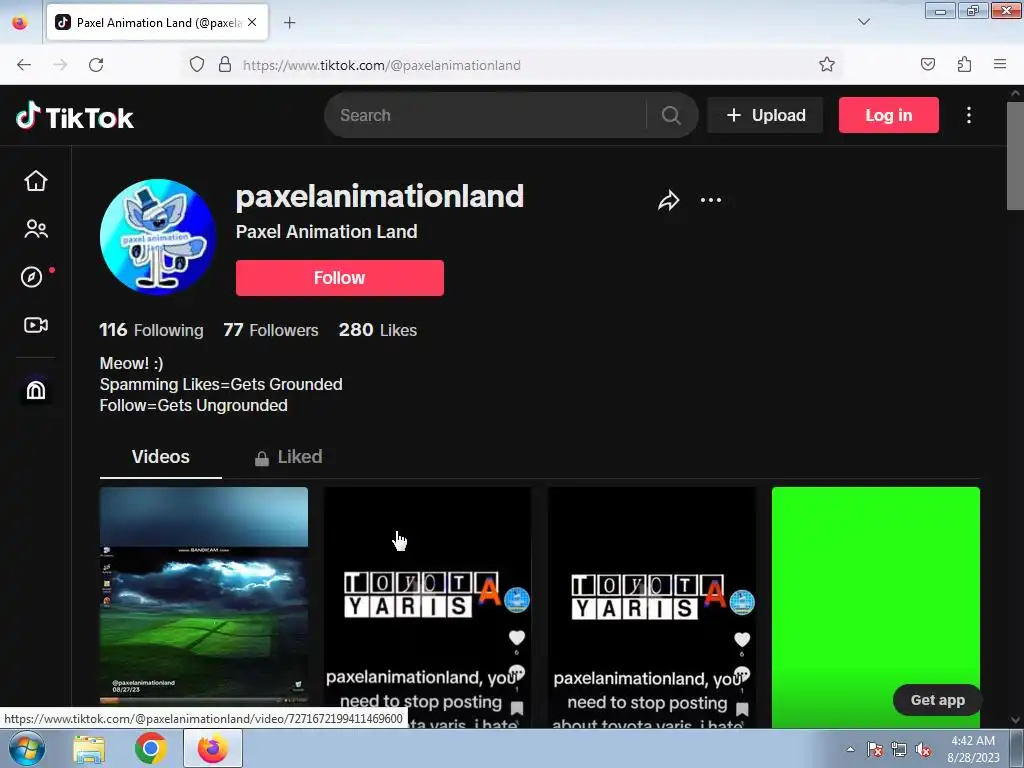Click the page's vertical scrollbar thumb
This screenshot has width=1024, height=768.
point(1015,155)
